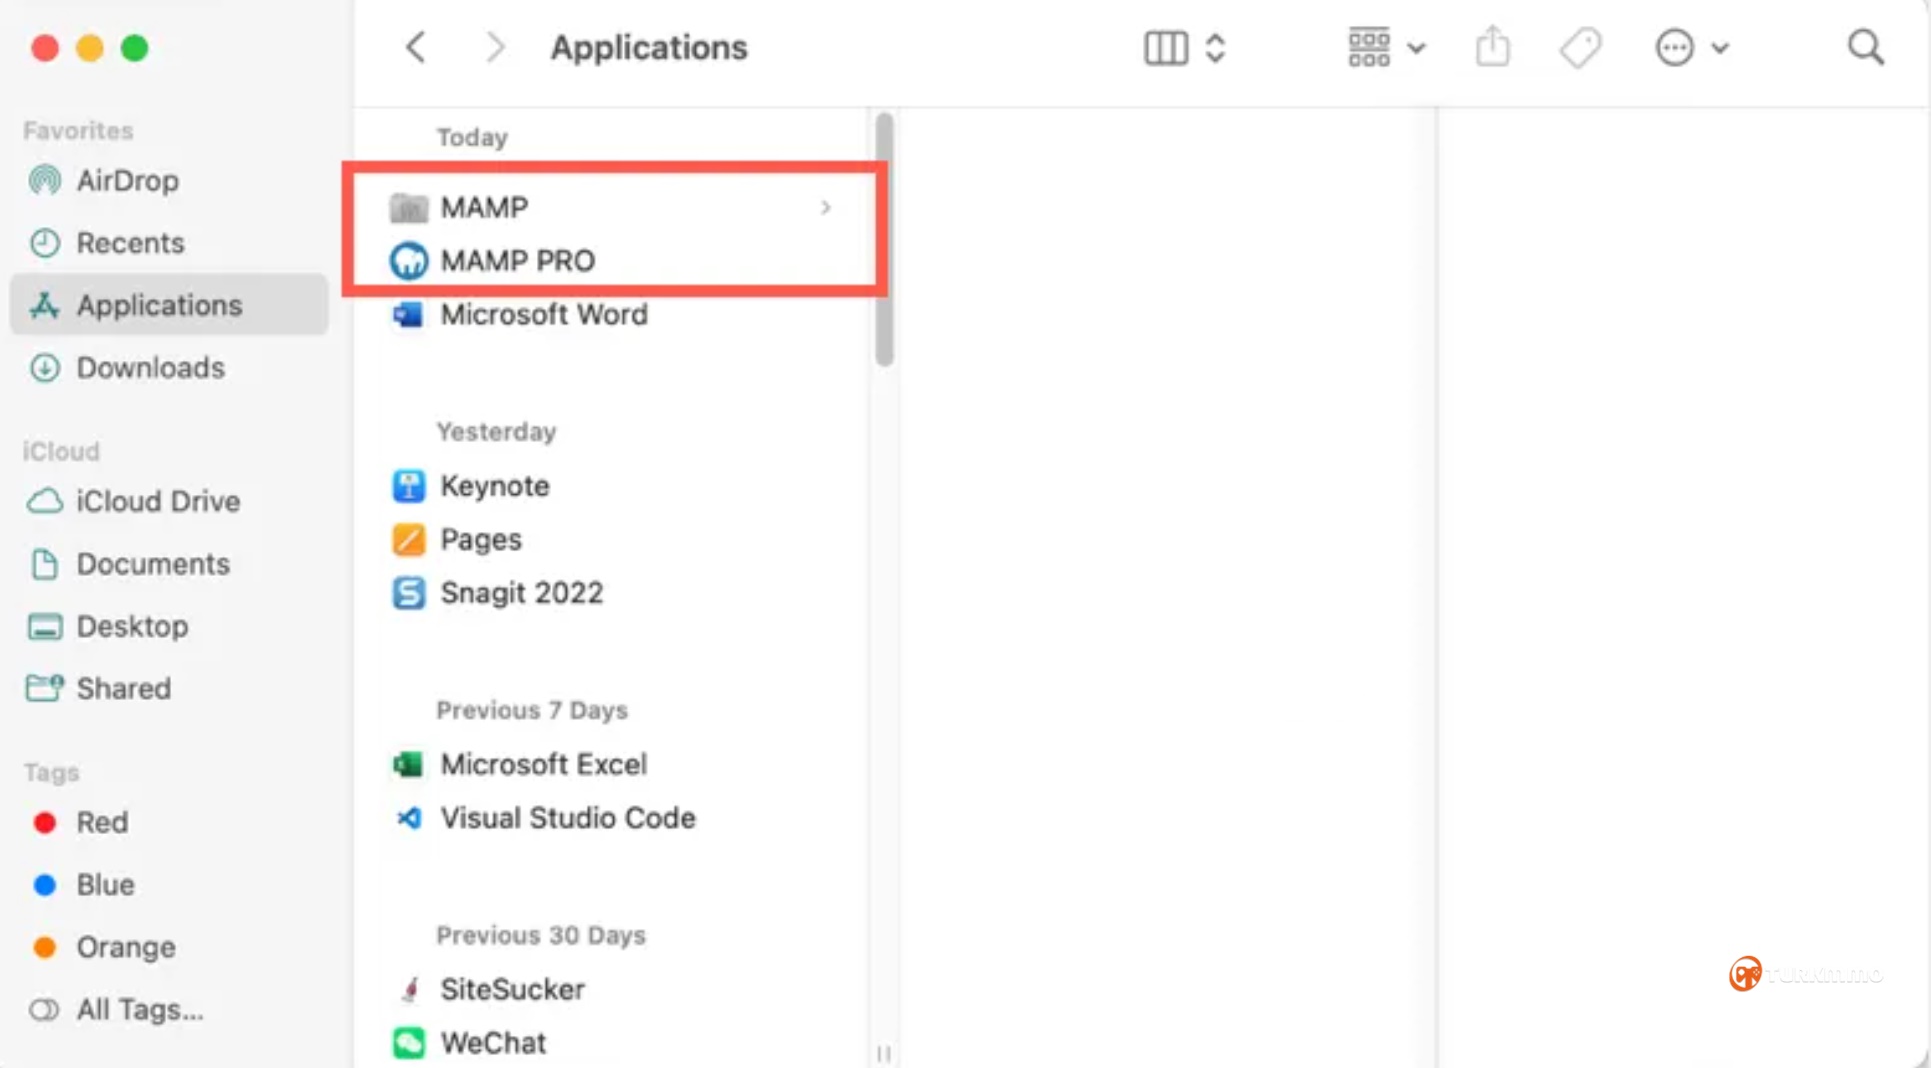Open AirDrop from Favorites
The width and height of the screenshot is (1932, 1068).
[x=128, y=181]
